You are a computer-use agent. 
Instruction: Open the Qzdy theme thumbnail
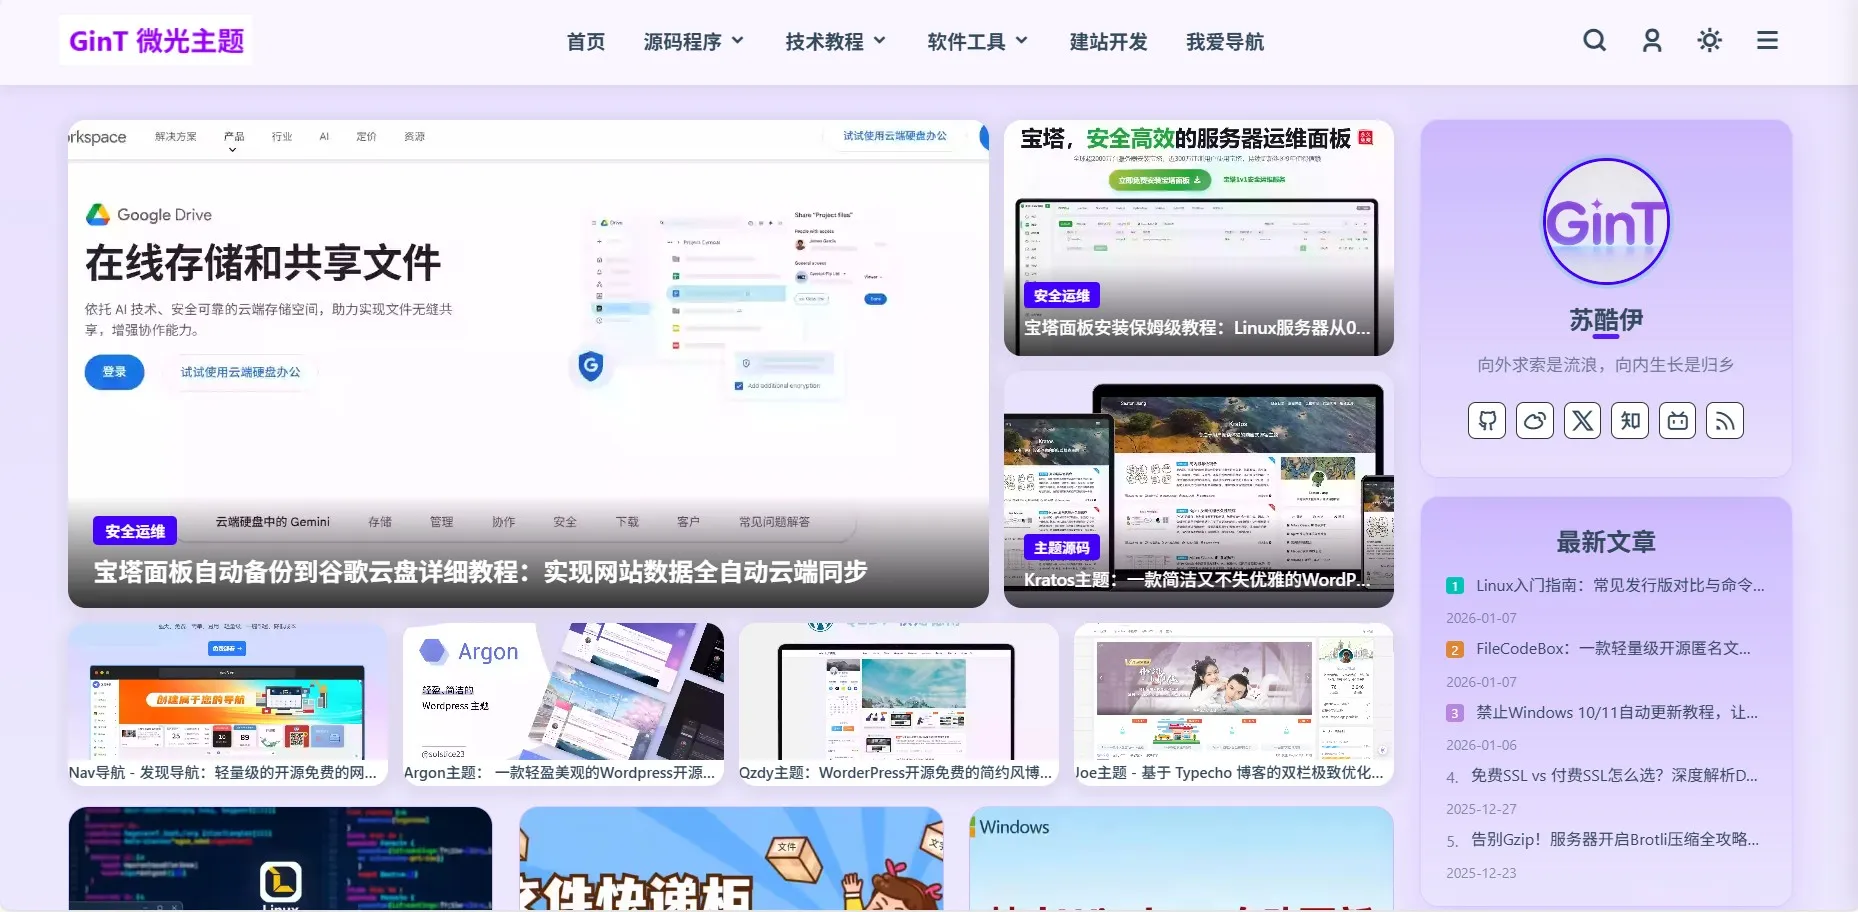click(898, 691)
